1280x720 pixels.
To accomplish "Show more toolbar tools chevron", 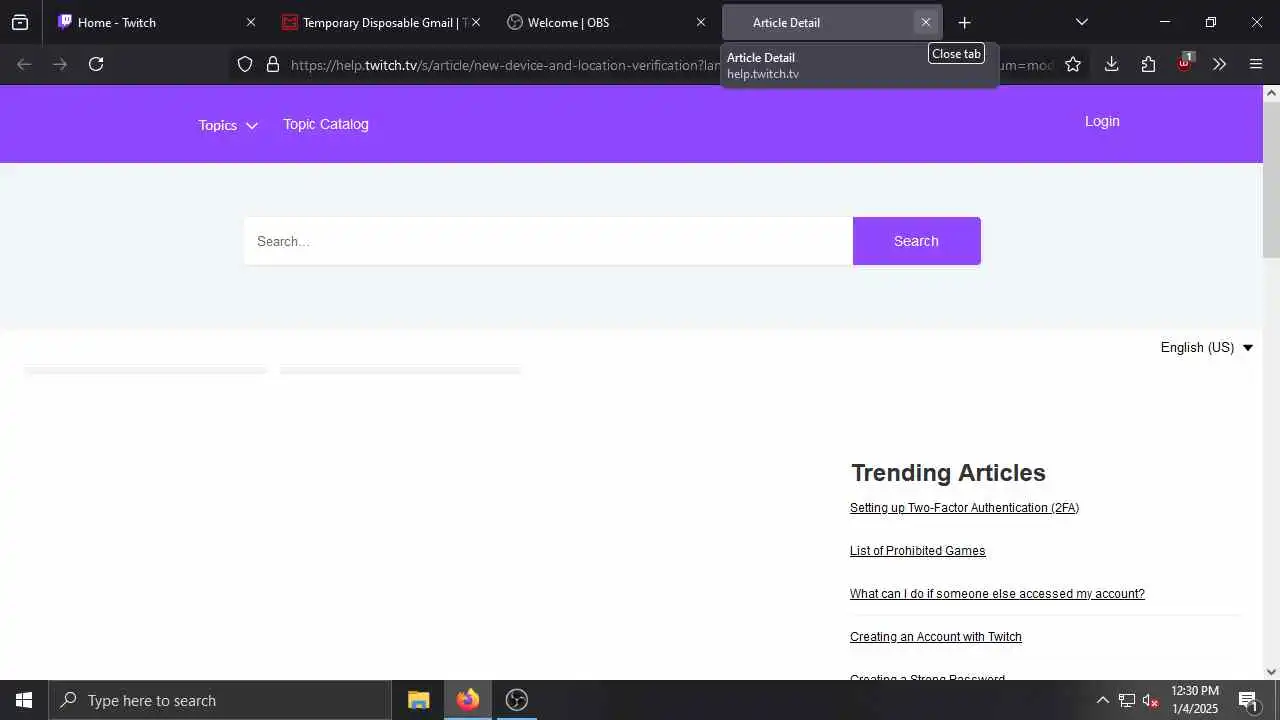I will pos(1219,64).
